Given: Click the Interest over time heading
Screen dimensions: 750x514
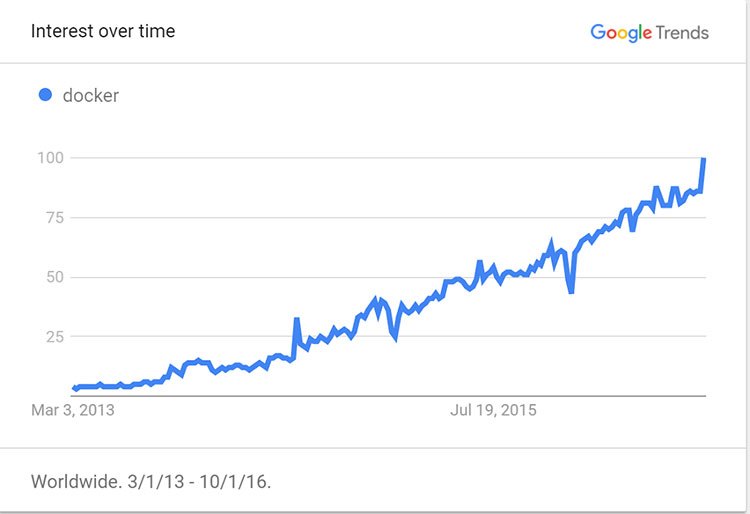Looking at the screenshot, I should [x=103, y=31].
